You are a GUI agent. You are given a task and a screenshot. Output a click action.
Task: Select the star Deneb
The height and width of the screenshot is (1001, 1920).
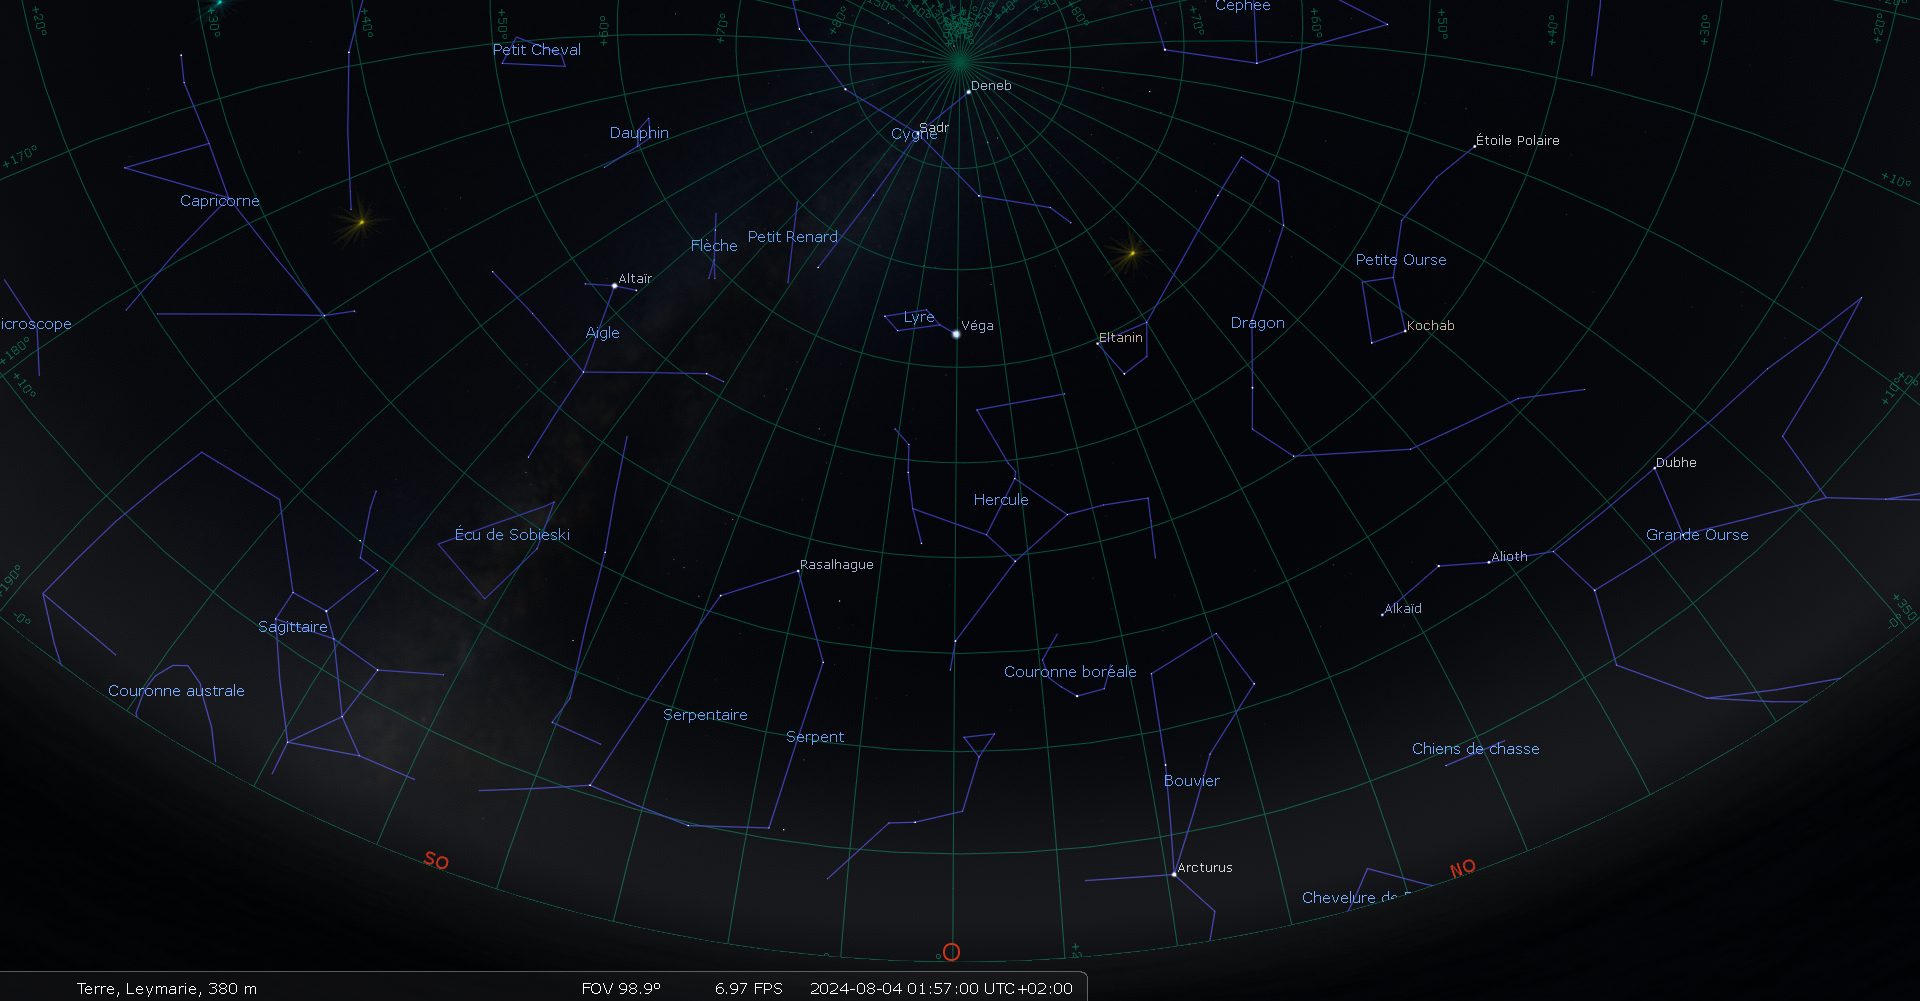tap(968, 92)
